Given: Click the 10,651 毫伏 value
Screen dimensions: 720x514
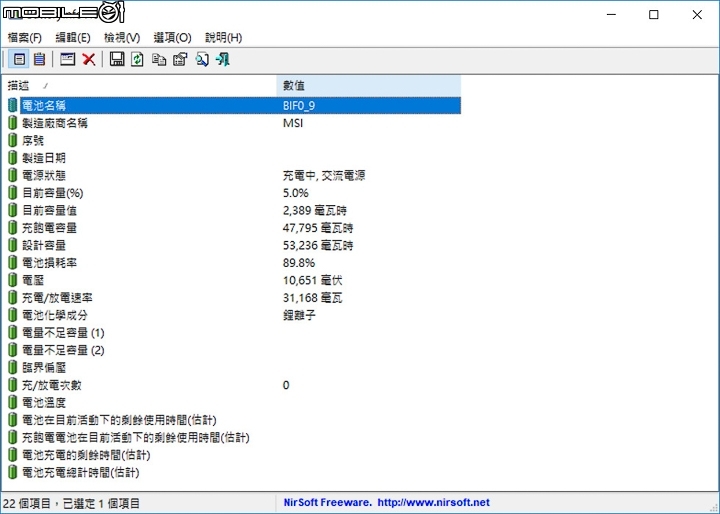Looking at the screenshot, I should 313,280.
